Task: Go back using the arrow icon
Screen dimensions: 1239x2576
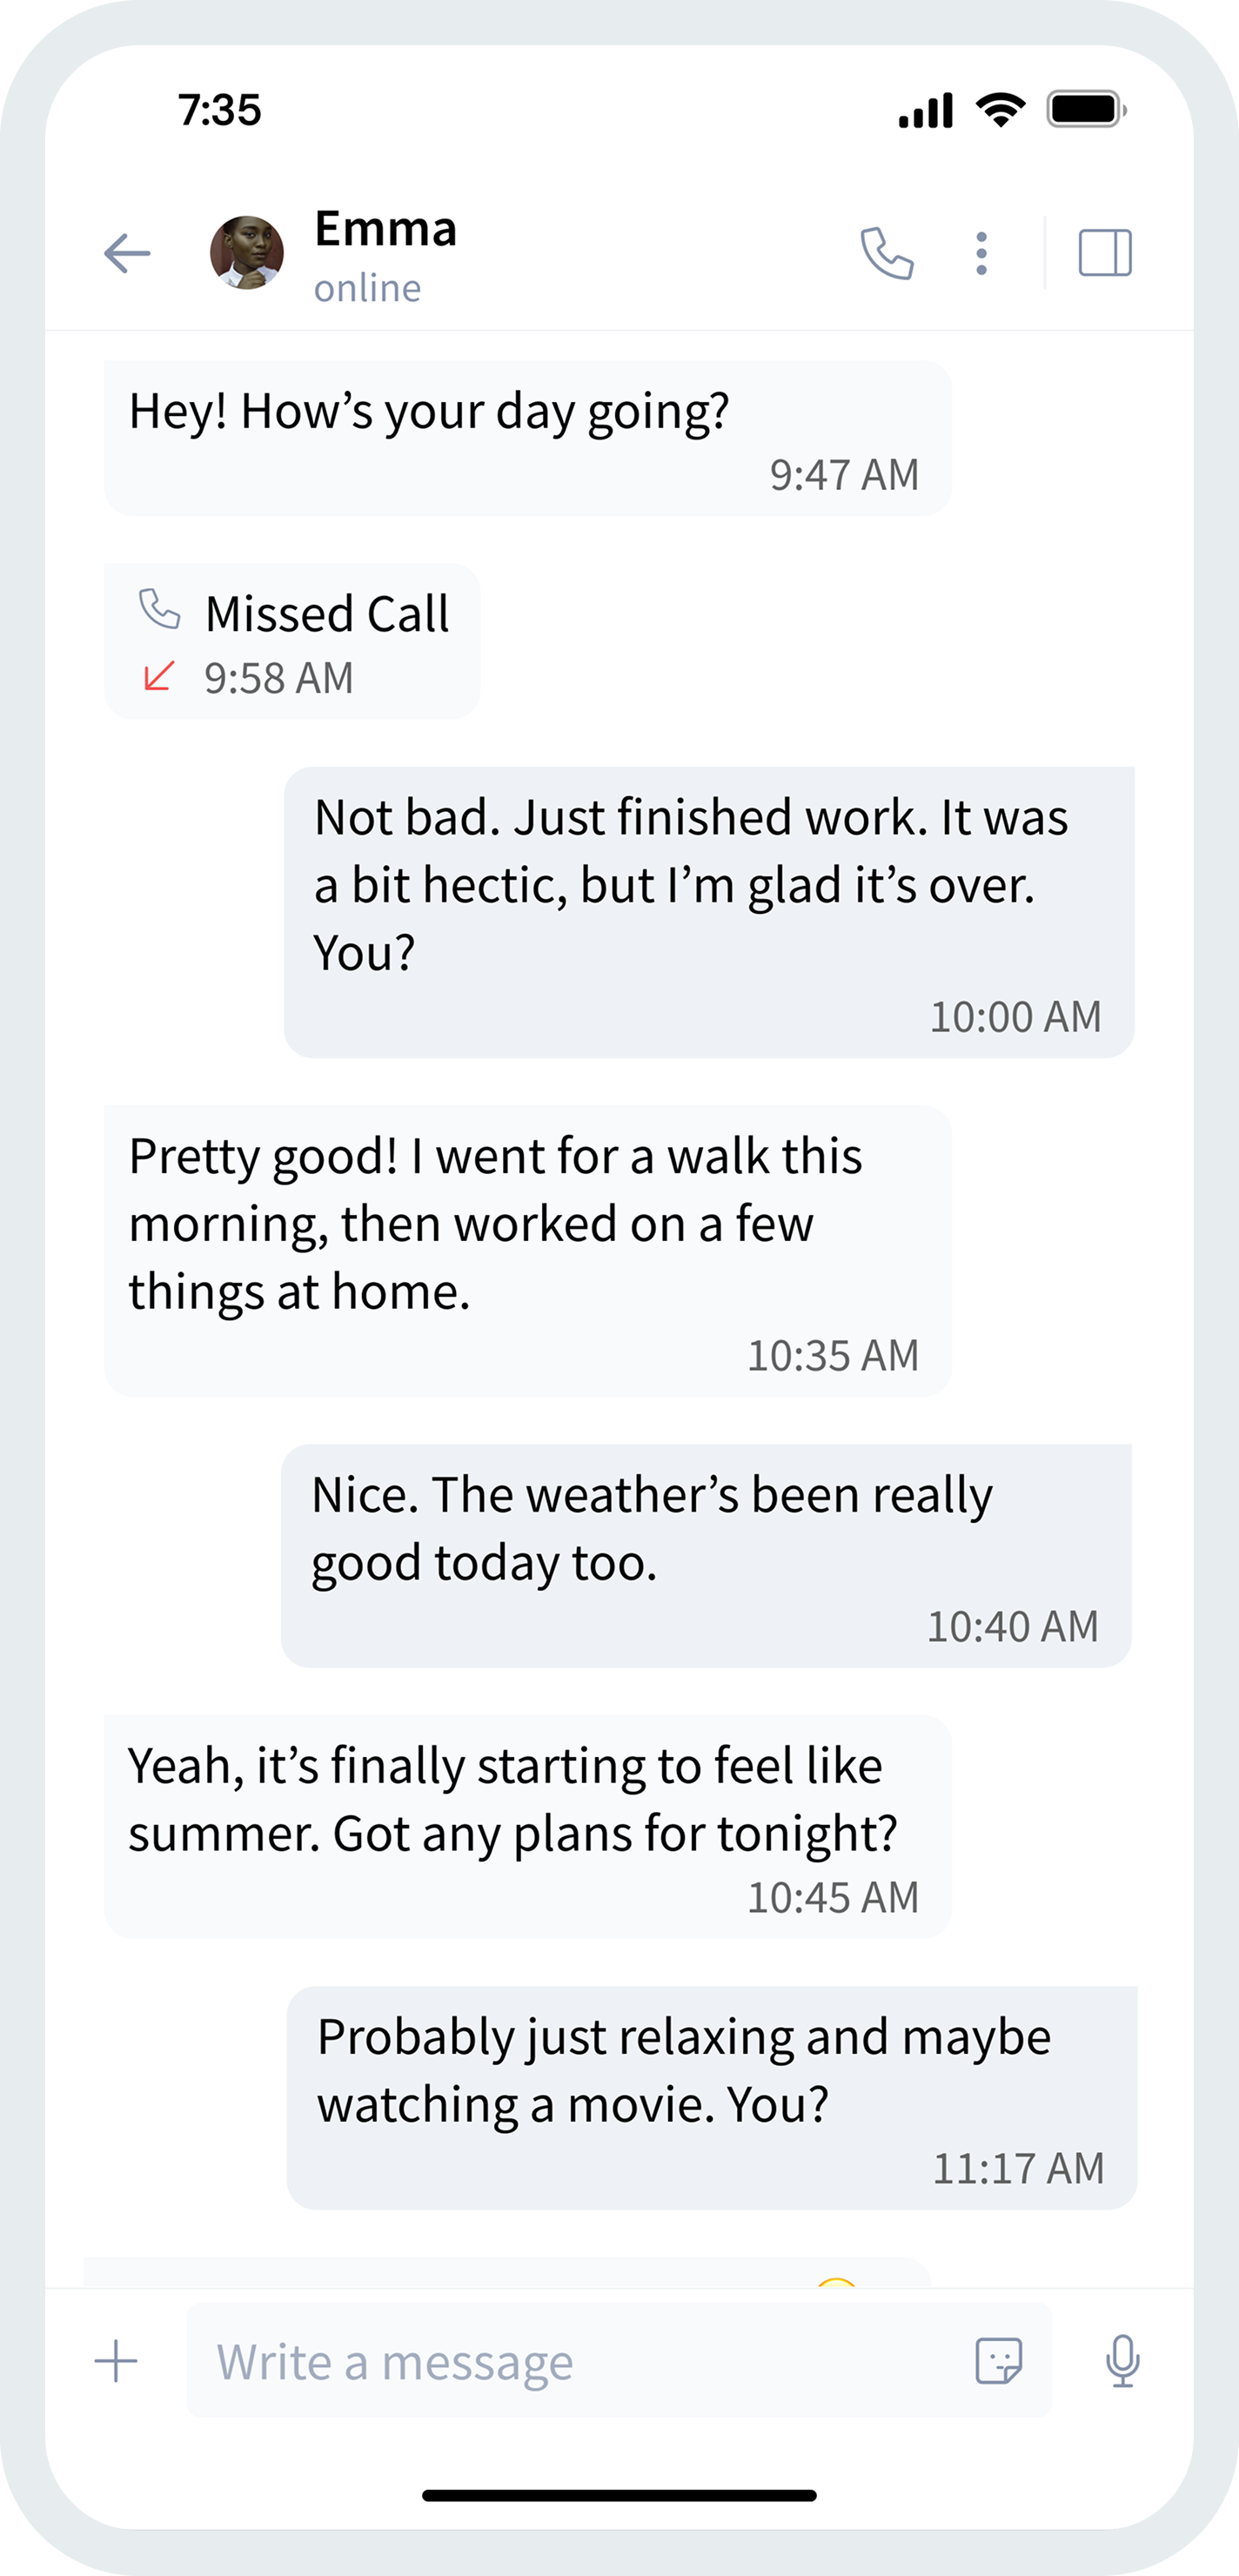Action: [127, 254]
